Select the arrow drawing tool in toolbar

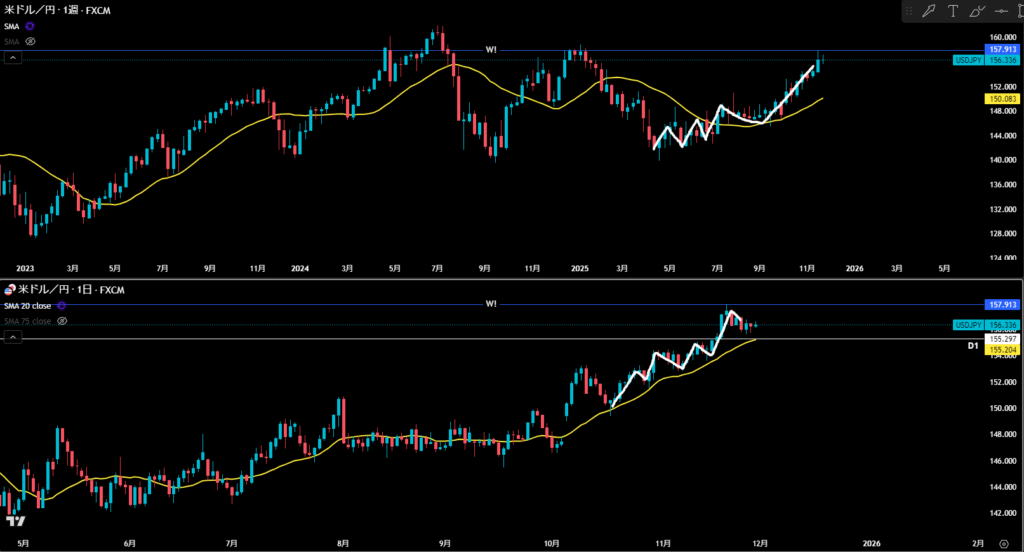[x=929, y=11]
